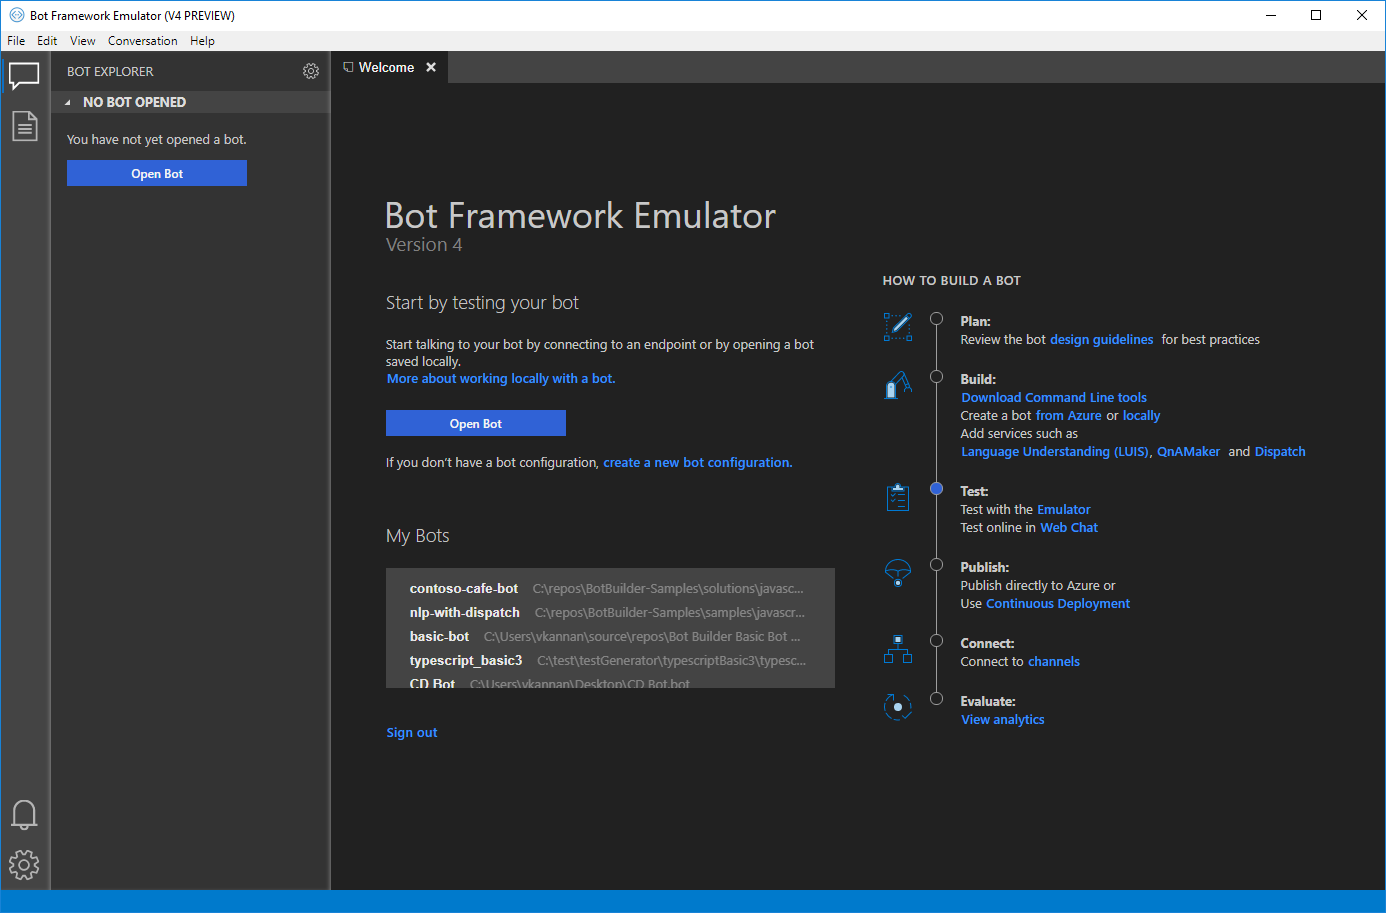Click the Connect step network icon
The image size is (1386, 913).
click(x=898, y=649)
